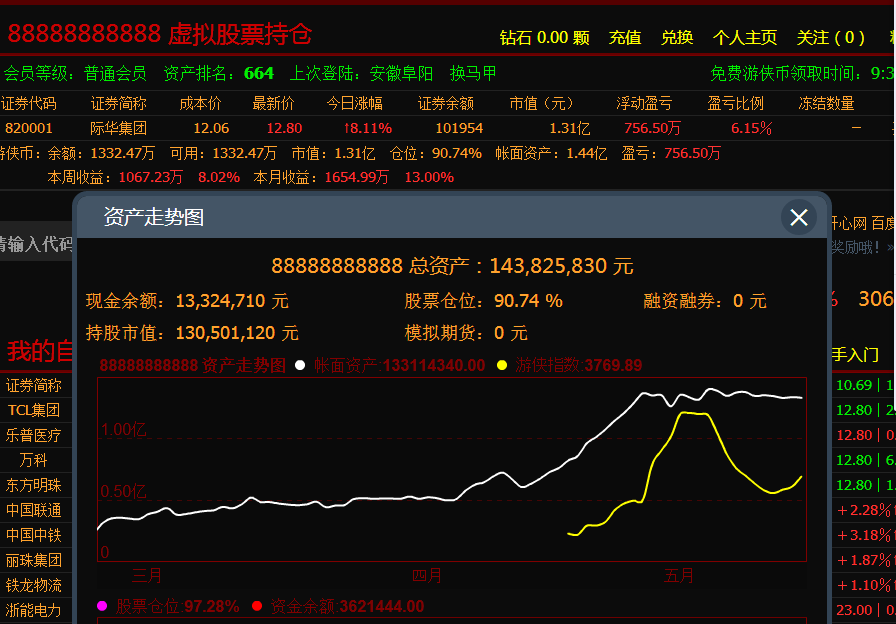Select 际华集团 in the holdings table
This screenshot has width=896, height=624.
(x=118, y=128)
